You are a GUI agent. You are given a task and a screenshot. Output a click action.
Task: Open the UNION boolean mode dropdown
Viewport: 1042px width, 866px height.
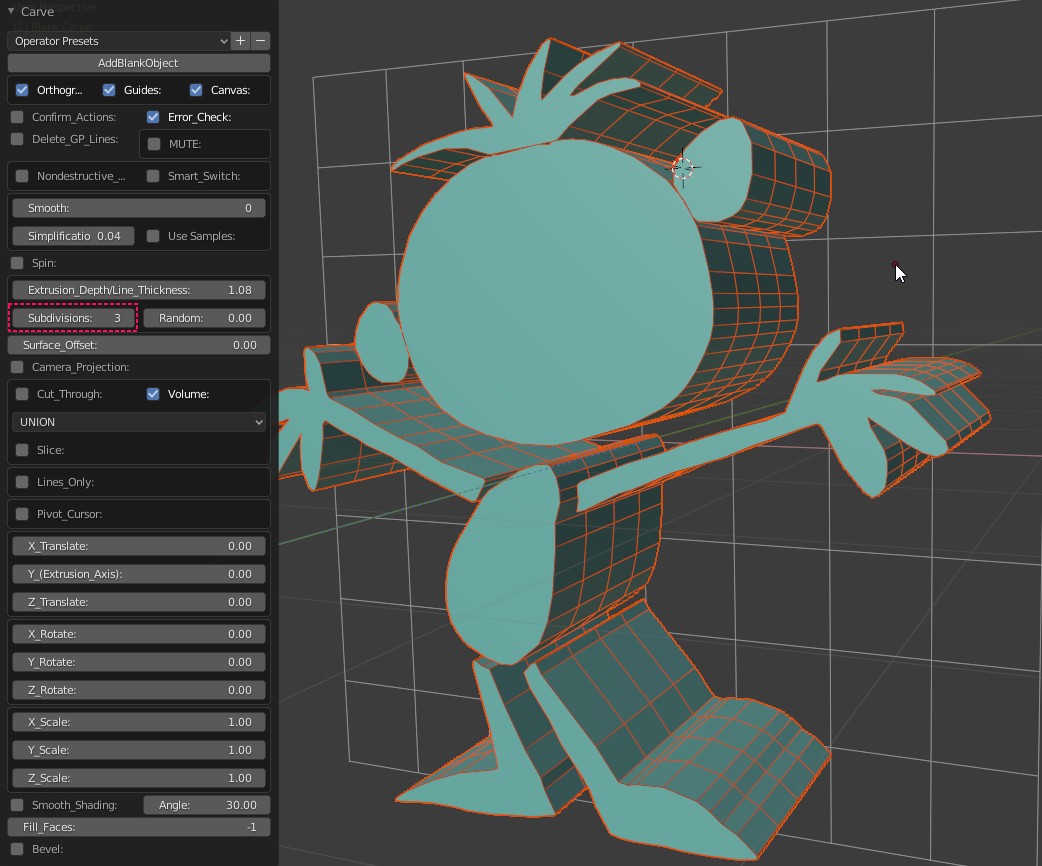[x=139, y=422]
